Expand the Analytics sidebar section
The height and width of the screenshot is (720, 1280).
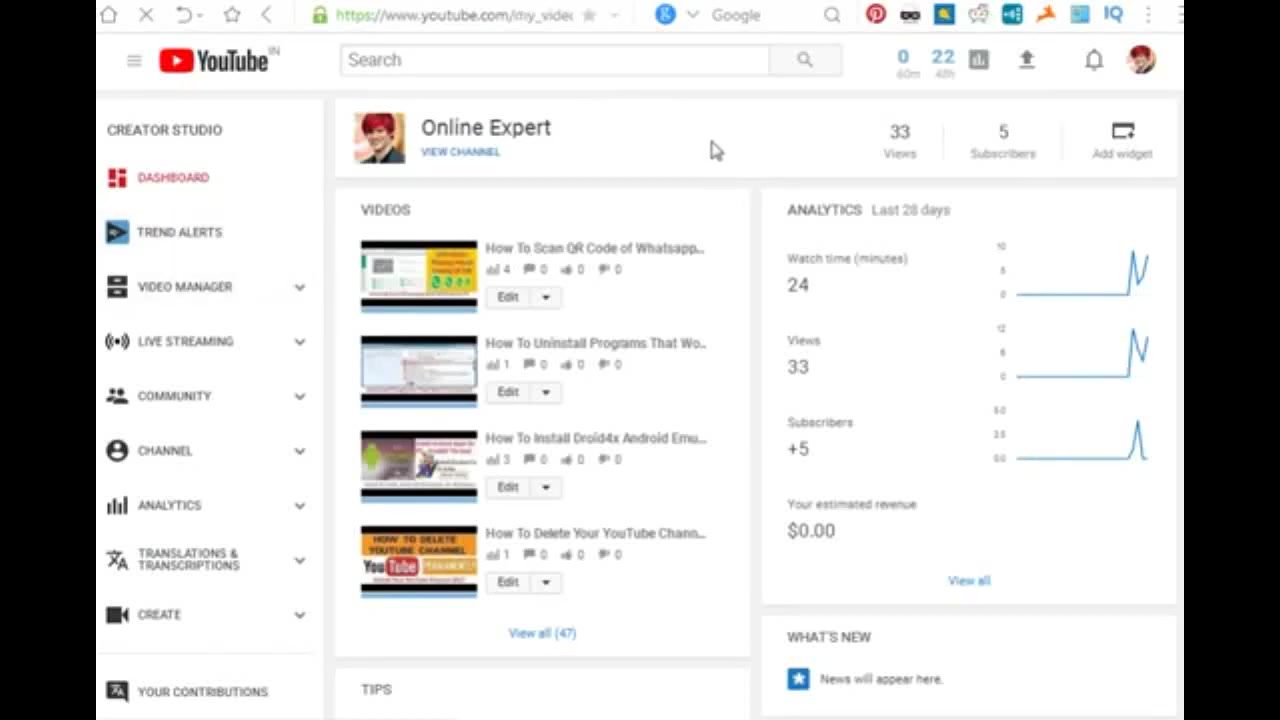(299, 506)
